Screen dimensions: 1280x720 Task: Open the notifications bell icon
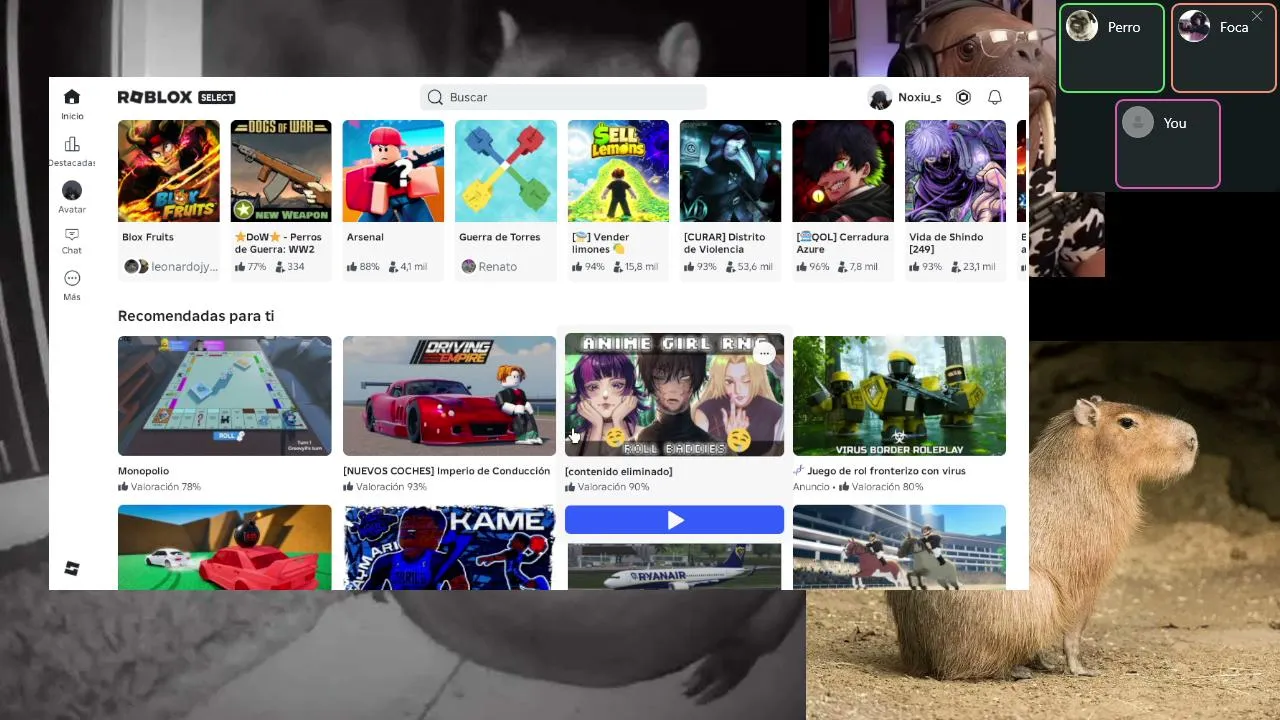[x=995, y=97]
